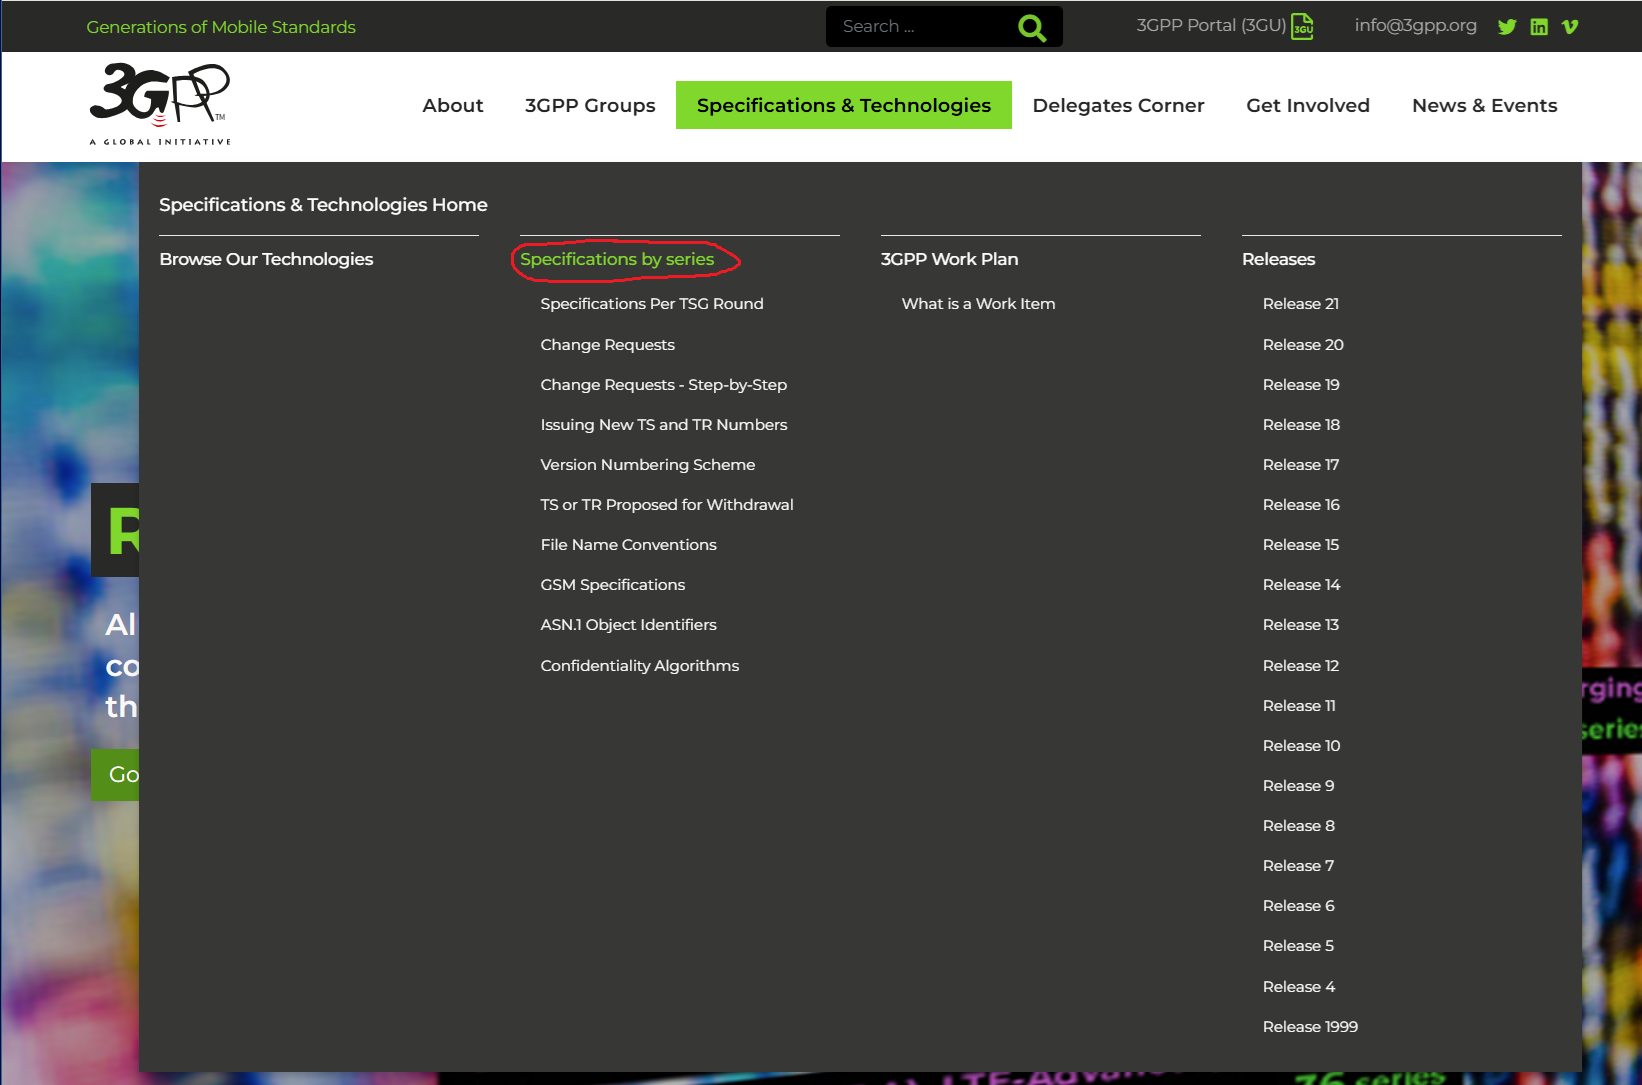Click the info@3gpp.org email link
Viewport: 1642px width, 1085px height.
click(1416, 25)
